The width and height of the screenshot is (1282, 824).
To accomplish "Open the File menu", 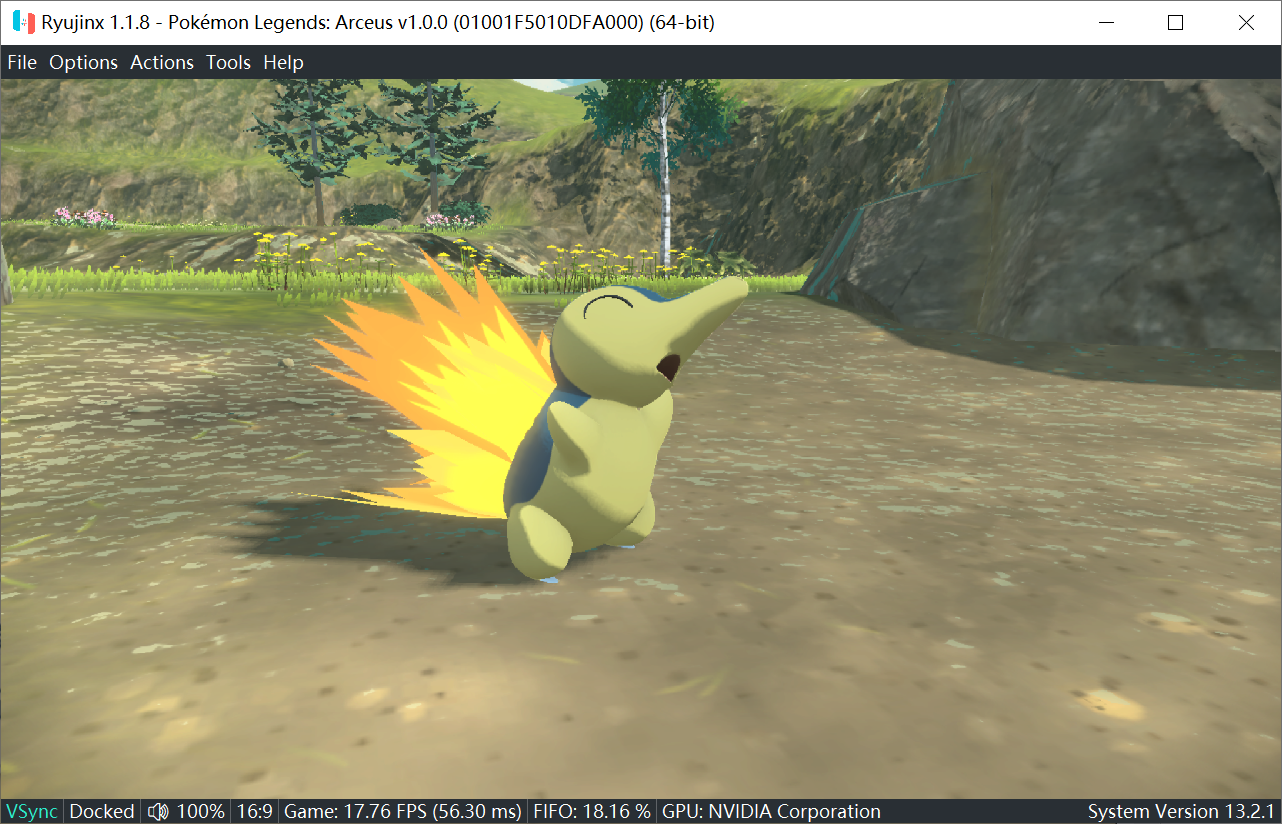I will 22,62.
